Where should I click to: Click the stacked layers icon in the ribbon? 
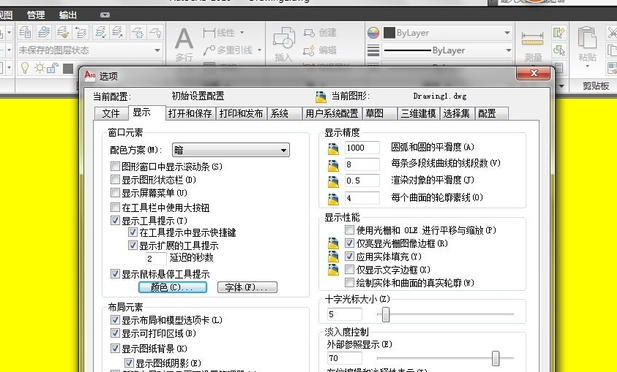(x=44, y=32)
